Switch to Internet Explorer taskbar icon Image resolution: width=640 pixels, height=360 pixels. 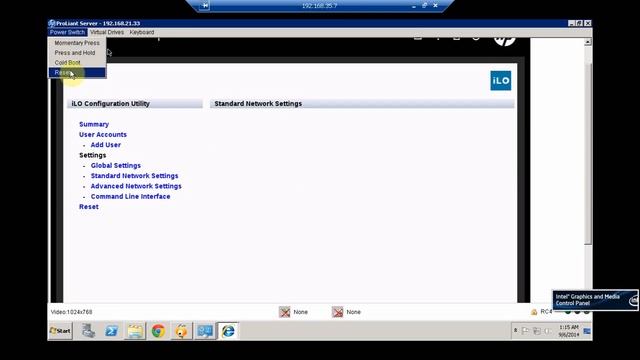point(228,331)
